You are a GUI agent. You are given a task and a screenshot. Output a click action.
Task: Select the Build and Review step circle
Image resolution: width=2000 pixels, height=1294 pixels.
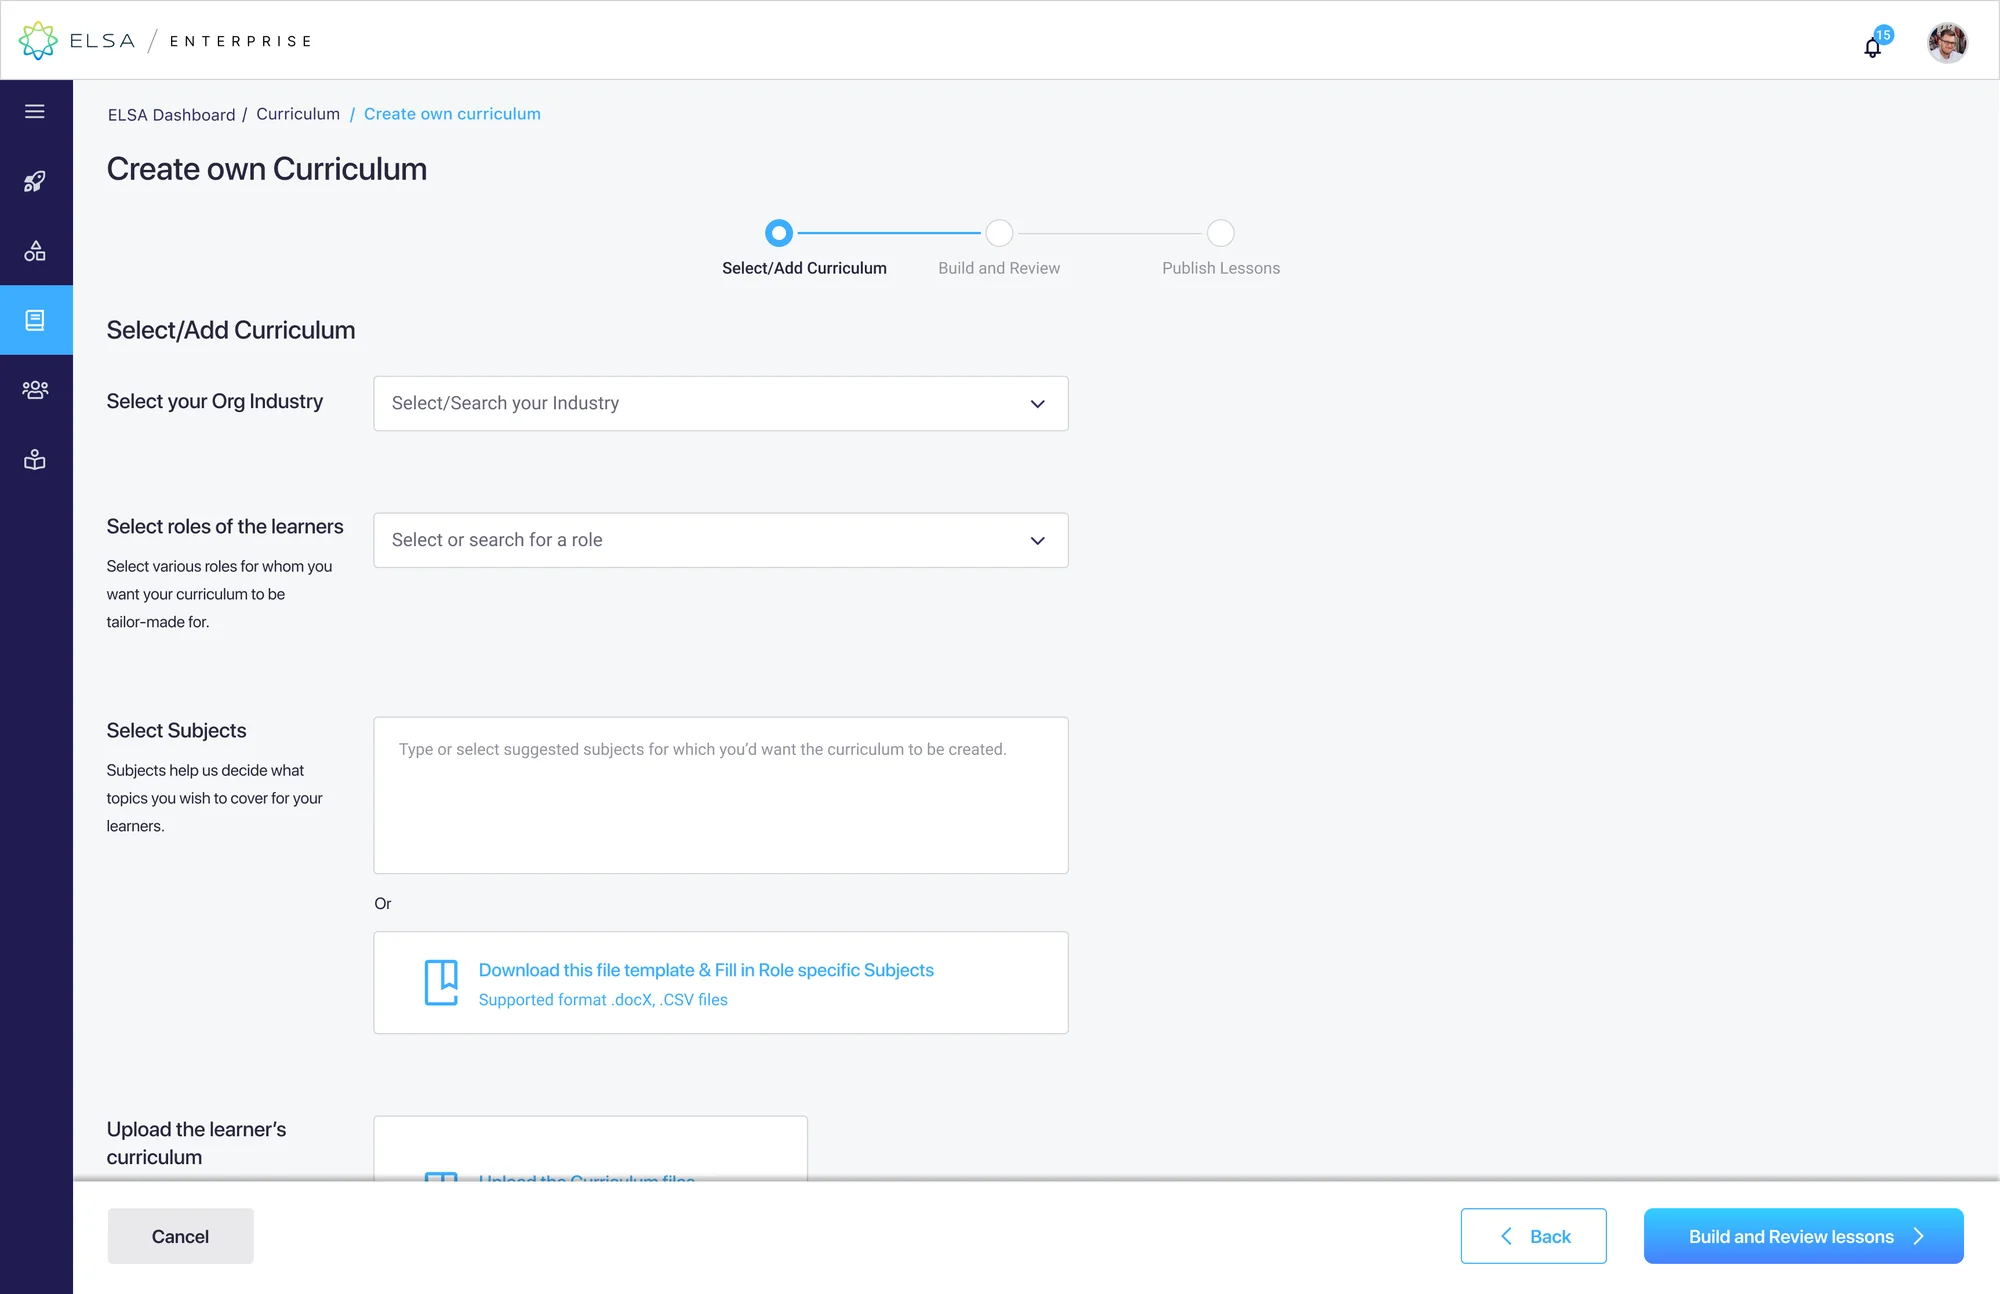(999, 233)
